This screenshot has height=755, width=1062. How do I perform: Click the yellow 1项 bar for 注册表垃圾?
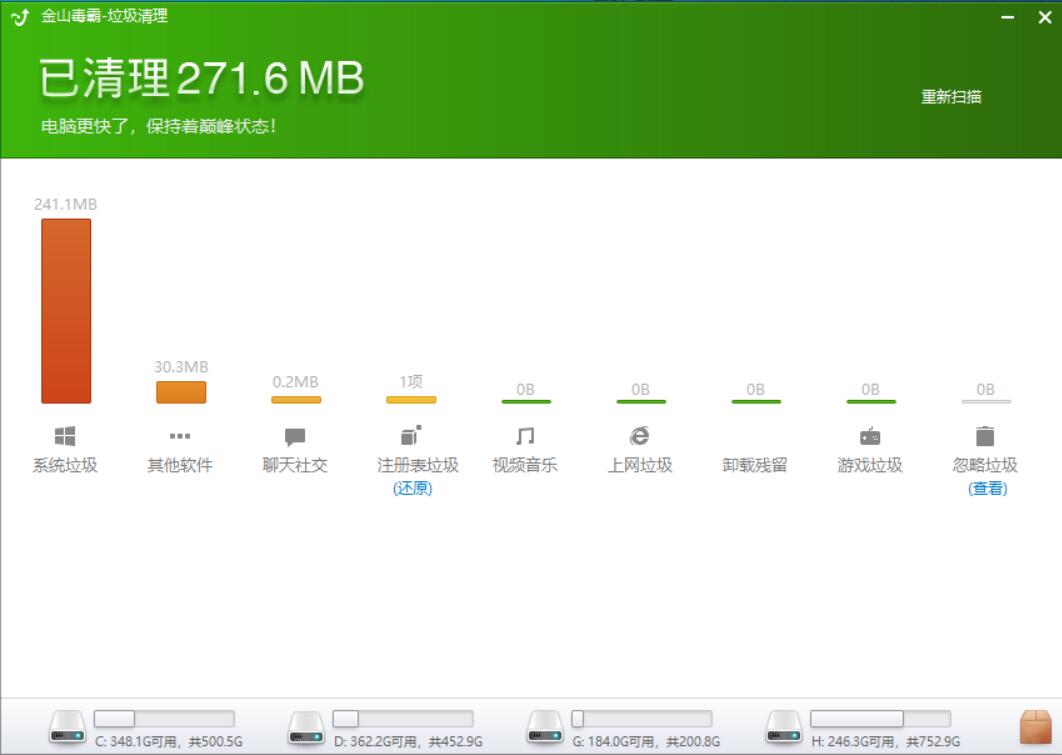[x=411, y=400]
